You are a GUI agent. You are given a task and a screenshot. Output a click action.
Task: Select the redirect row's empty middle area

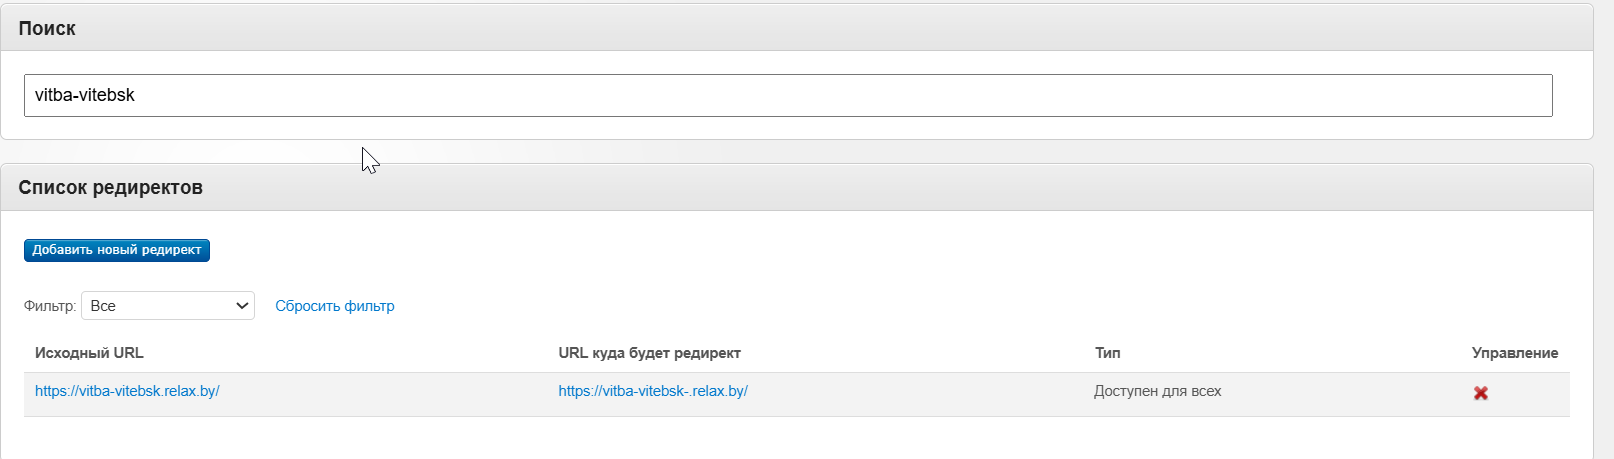click(x=920, y=394)
